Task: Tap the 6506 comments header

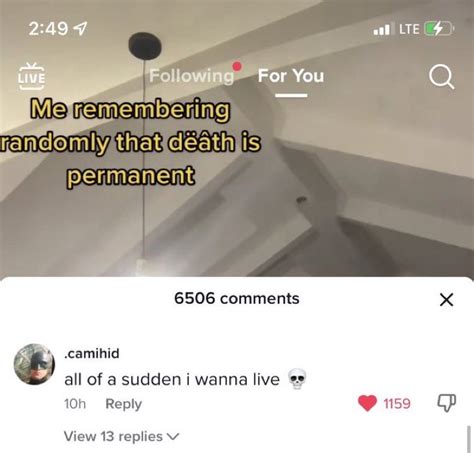Action: [x=237, y=298]
